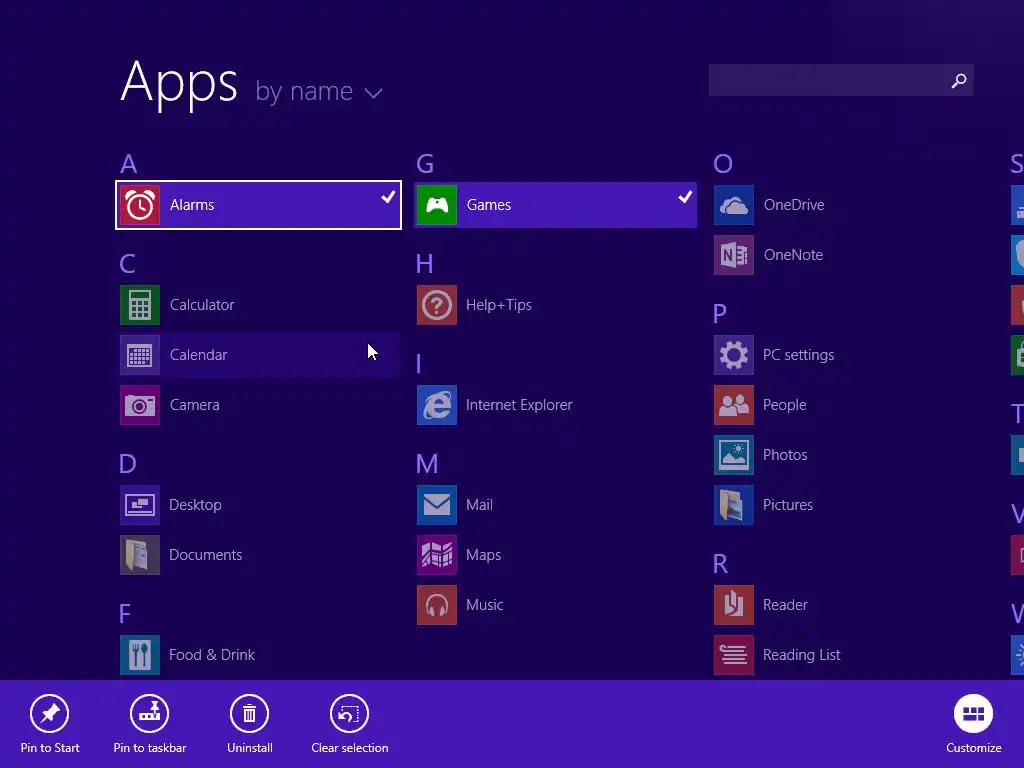Click the 'Help+Tips' label

[499, 305]
